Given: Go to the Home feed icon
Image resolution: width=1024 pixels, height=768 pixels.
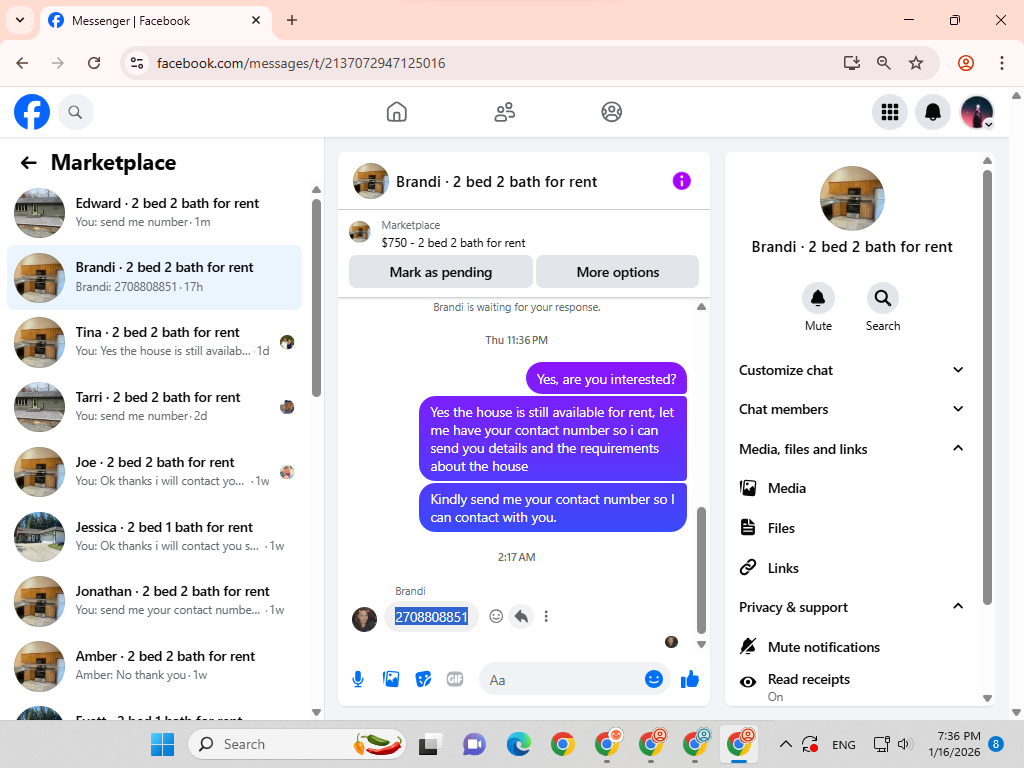Looking at the screenshot, I should coord(396,112).
